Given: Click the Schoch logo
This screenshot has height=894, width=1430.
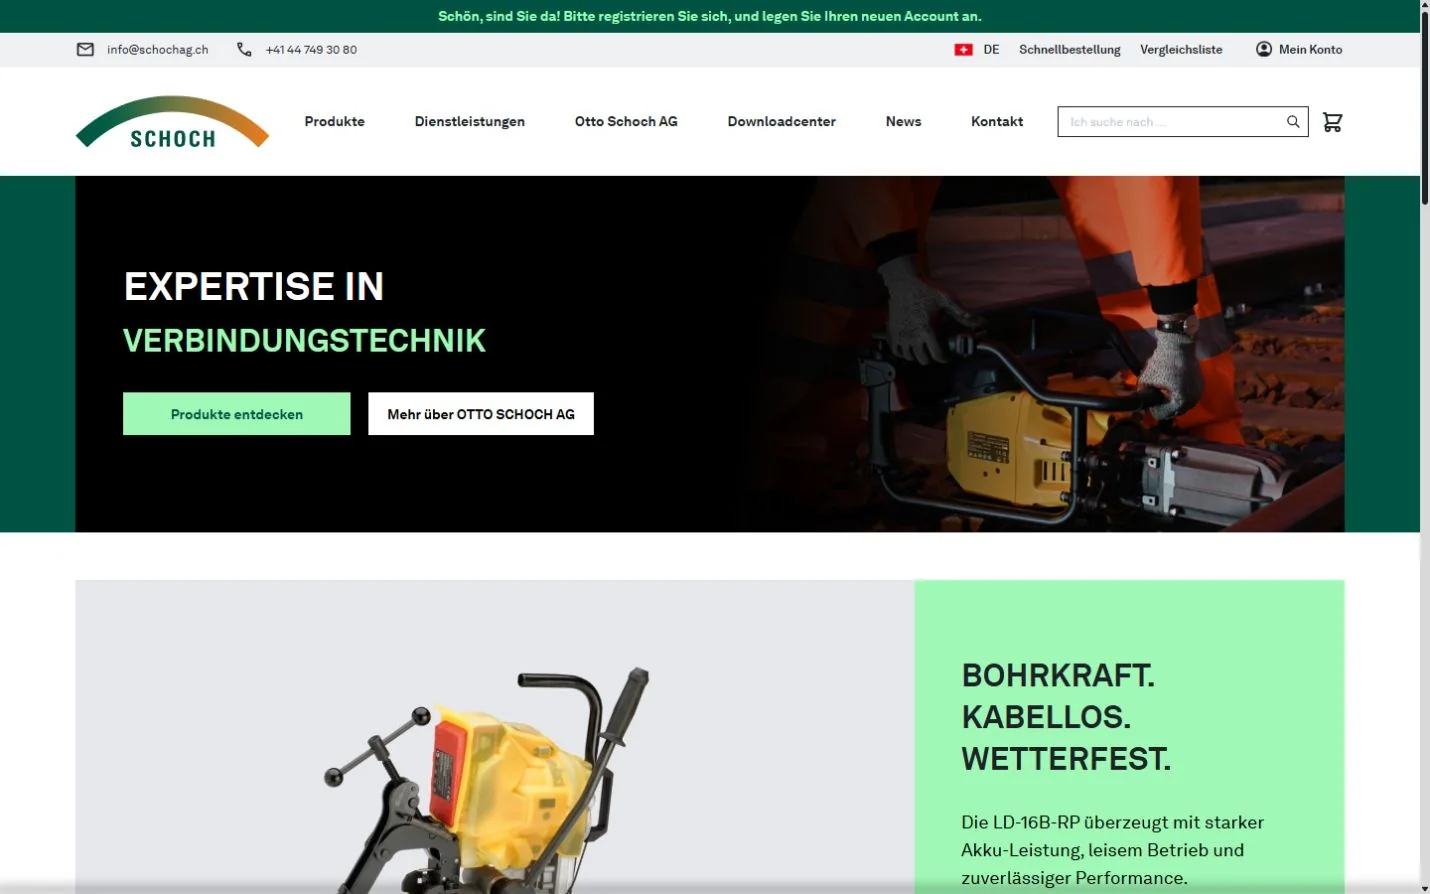Looking at the screenshot, I should click(172, 122).
